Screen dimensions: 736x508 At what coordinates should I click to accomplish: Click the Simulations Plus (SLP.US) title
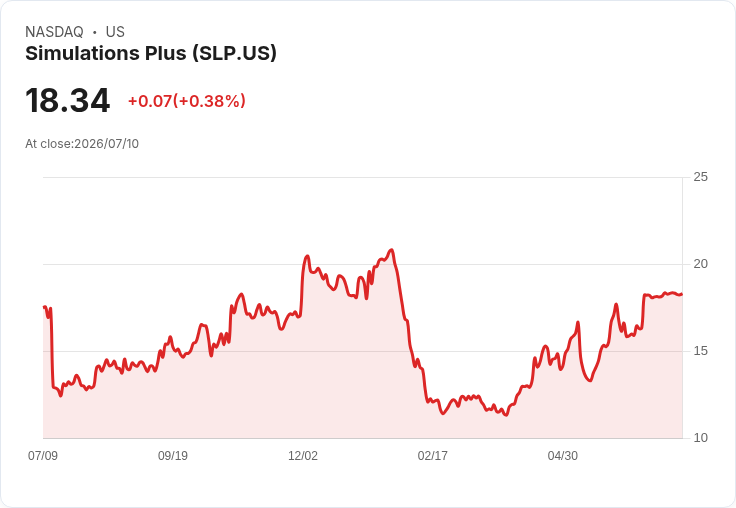pos(151,54)
